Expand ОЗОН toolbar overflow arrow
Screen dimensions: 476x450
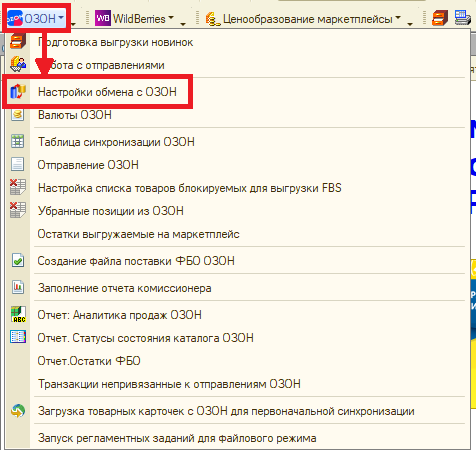coord(73,24)
